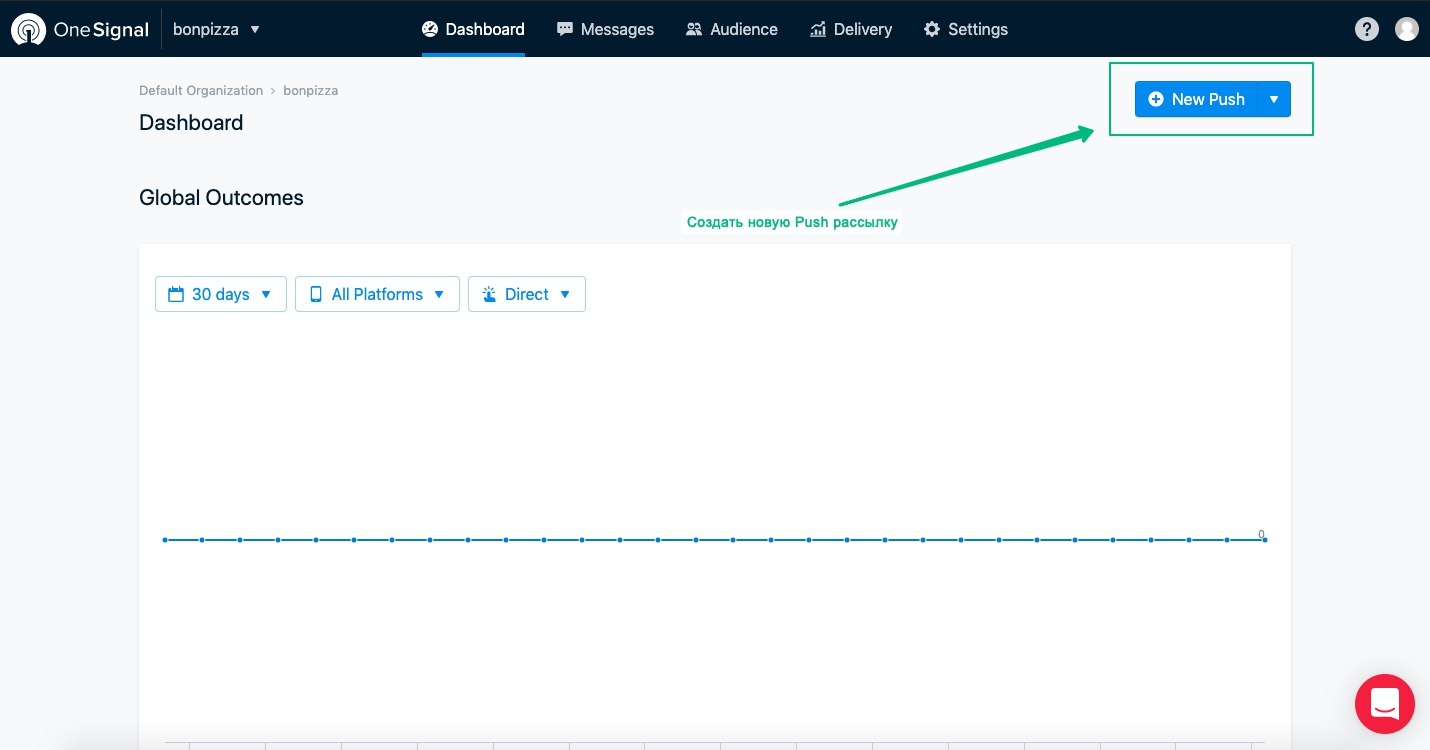This screenshot has width=1430, height=750.
Task: Open the Settings tab
Action: 965,29
